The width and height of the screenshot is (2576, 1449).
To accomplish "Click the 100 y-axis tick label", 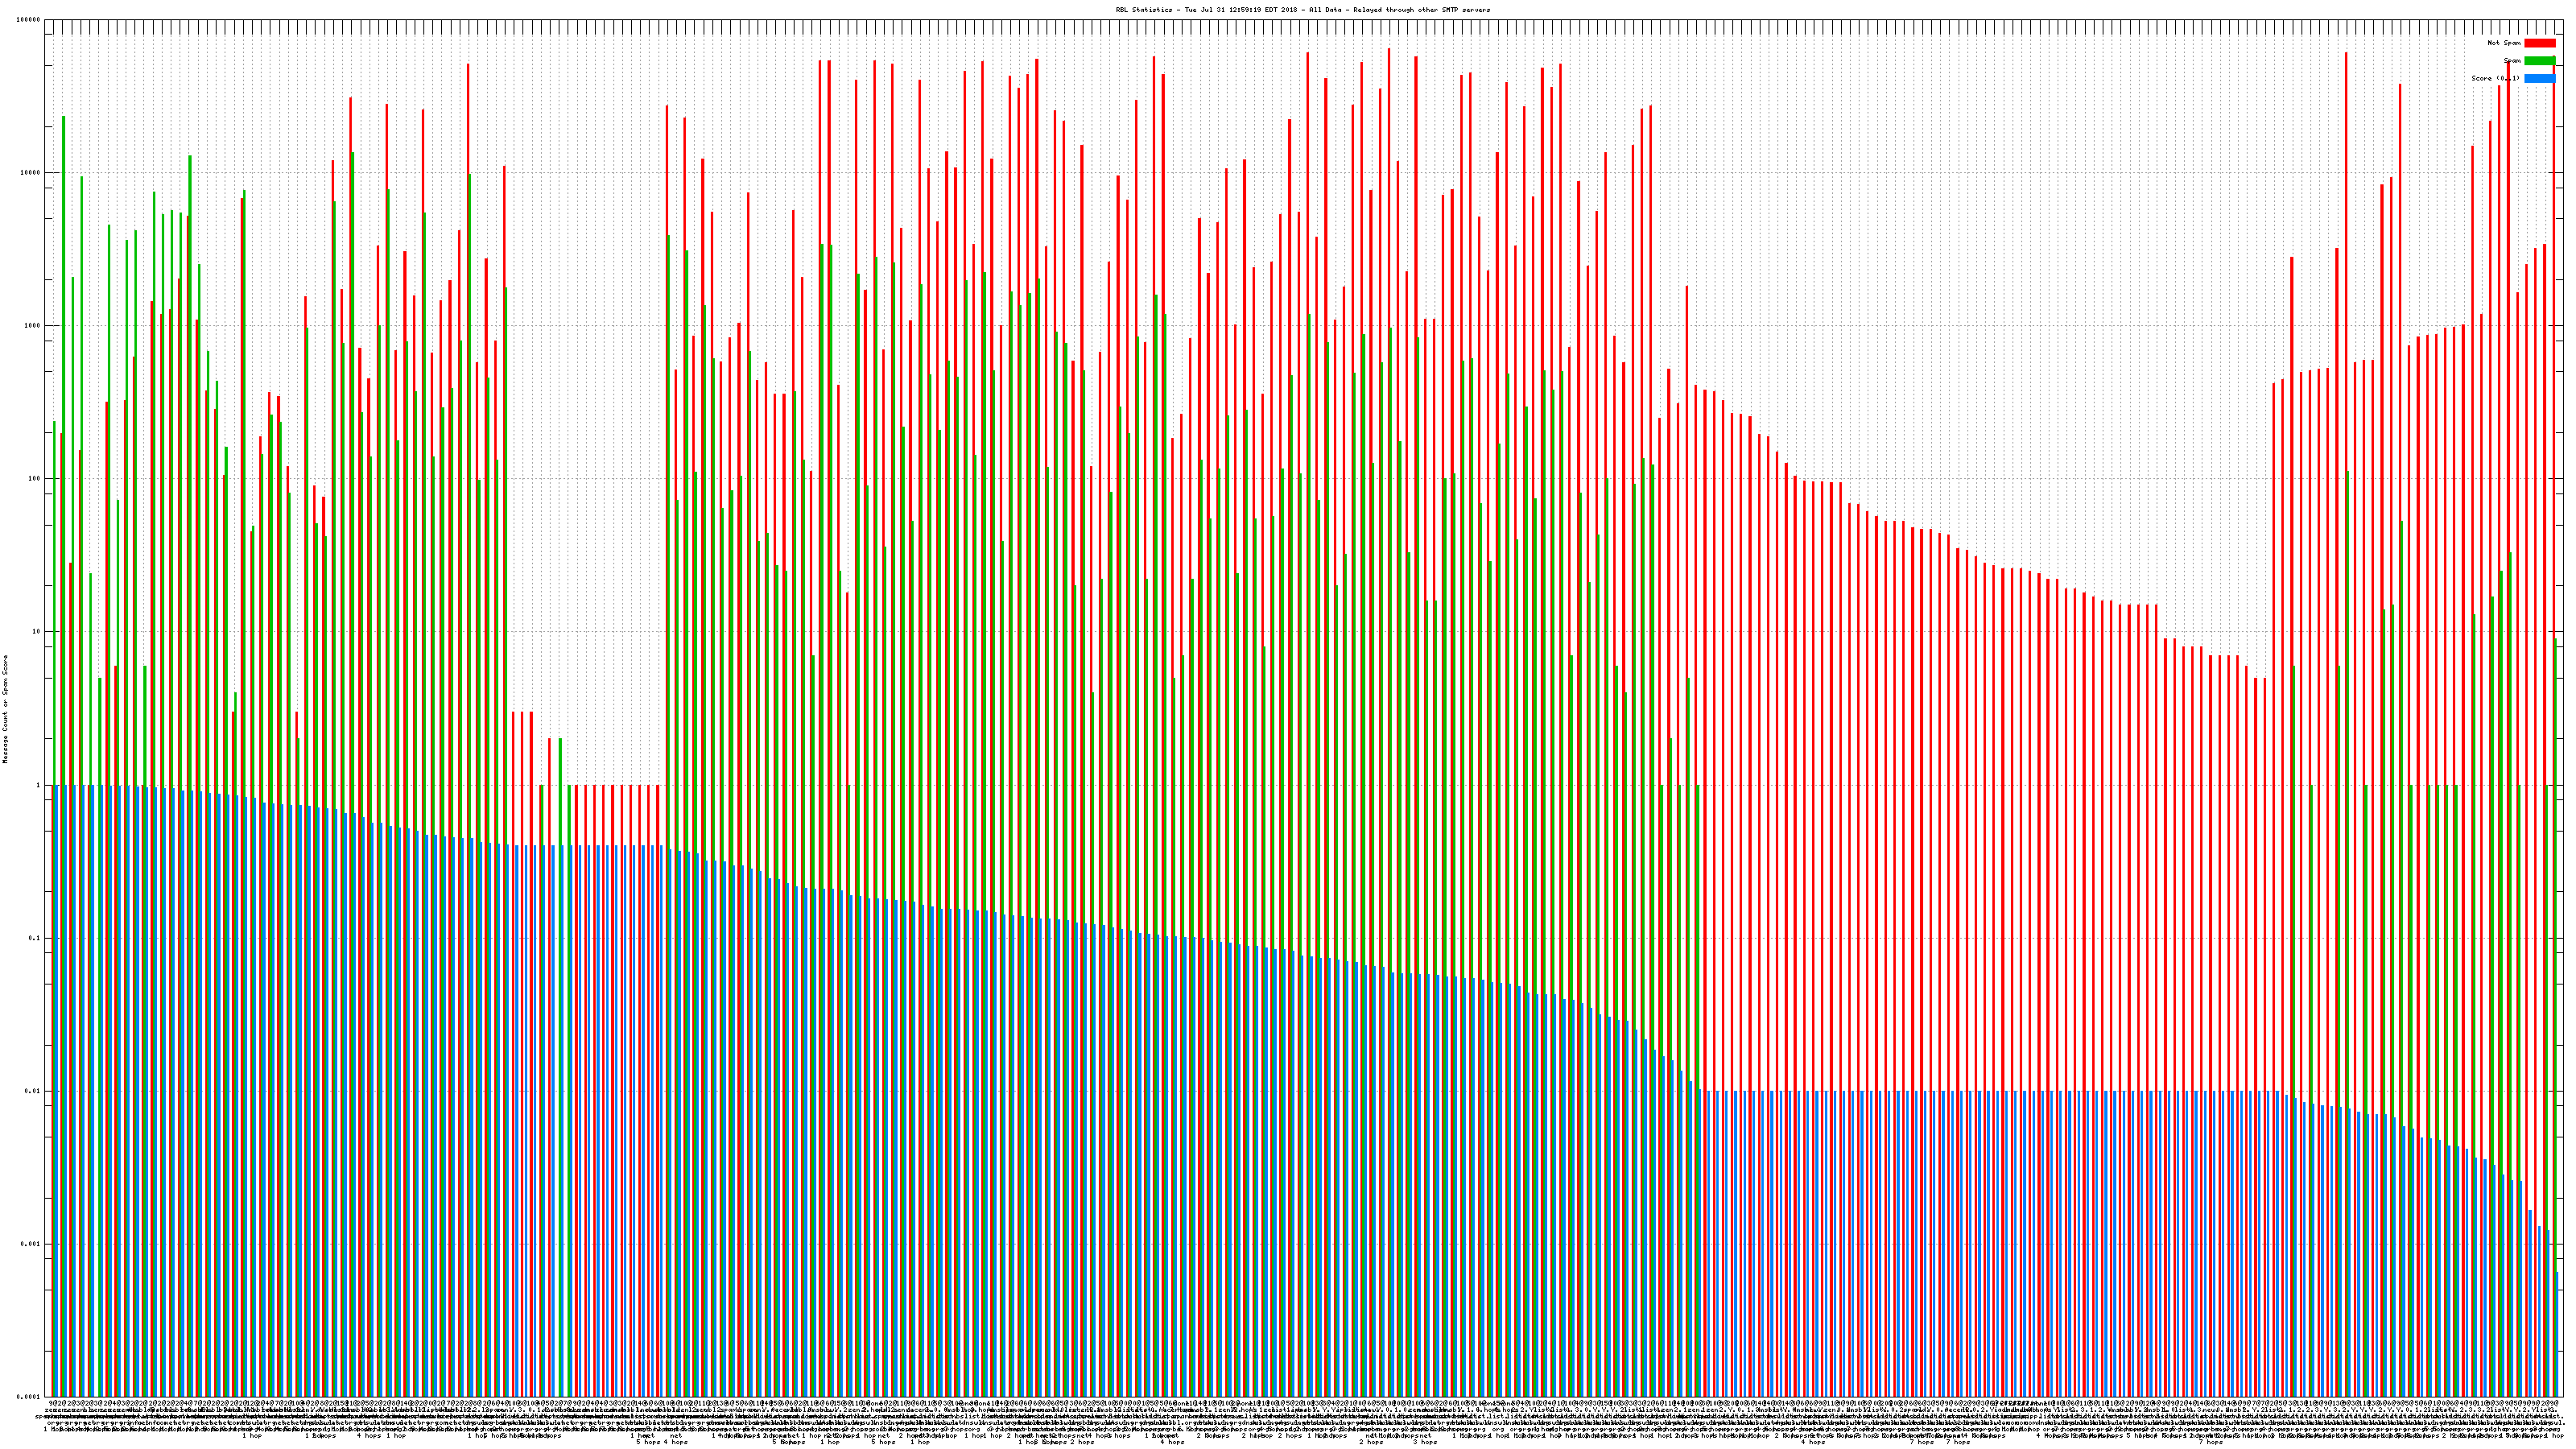I will [35, 479].
